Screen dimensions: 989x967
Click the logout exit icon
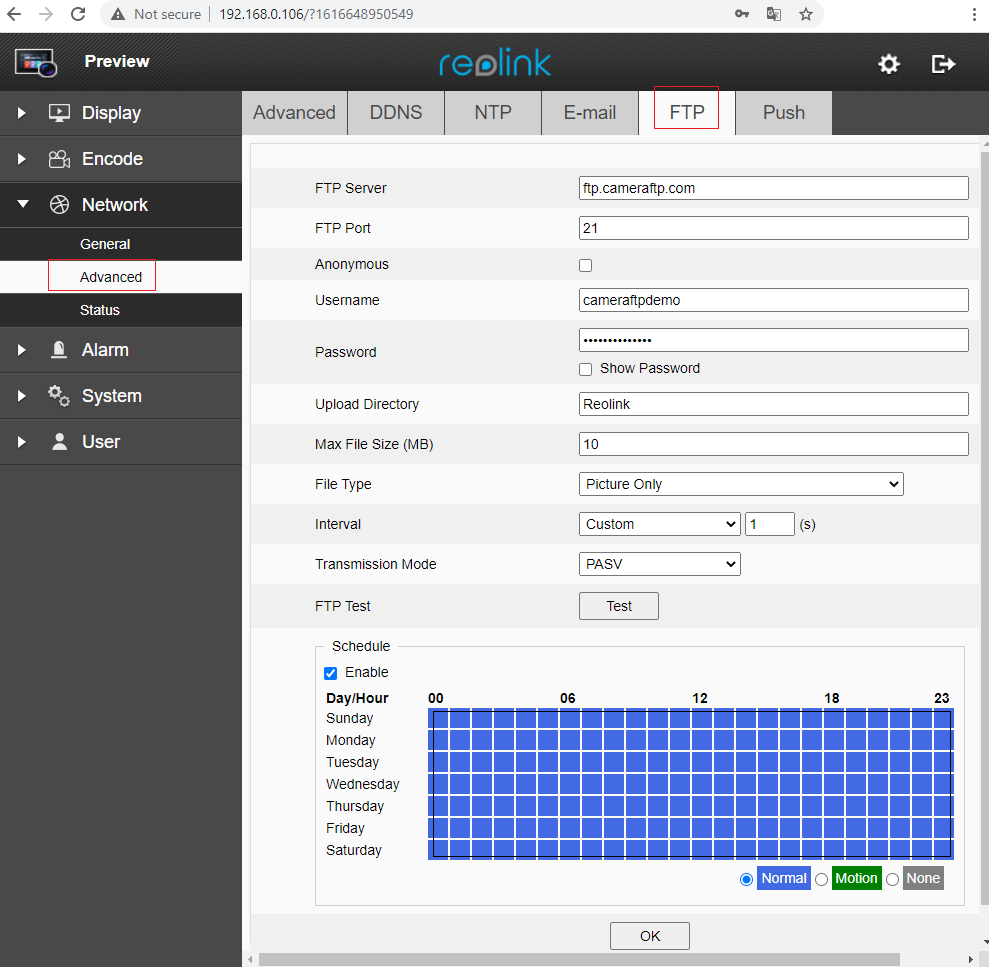pos(943,64)
